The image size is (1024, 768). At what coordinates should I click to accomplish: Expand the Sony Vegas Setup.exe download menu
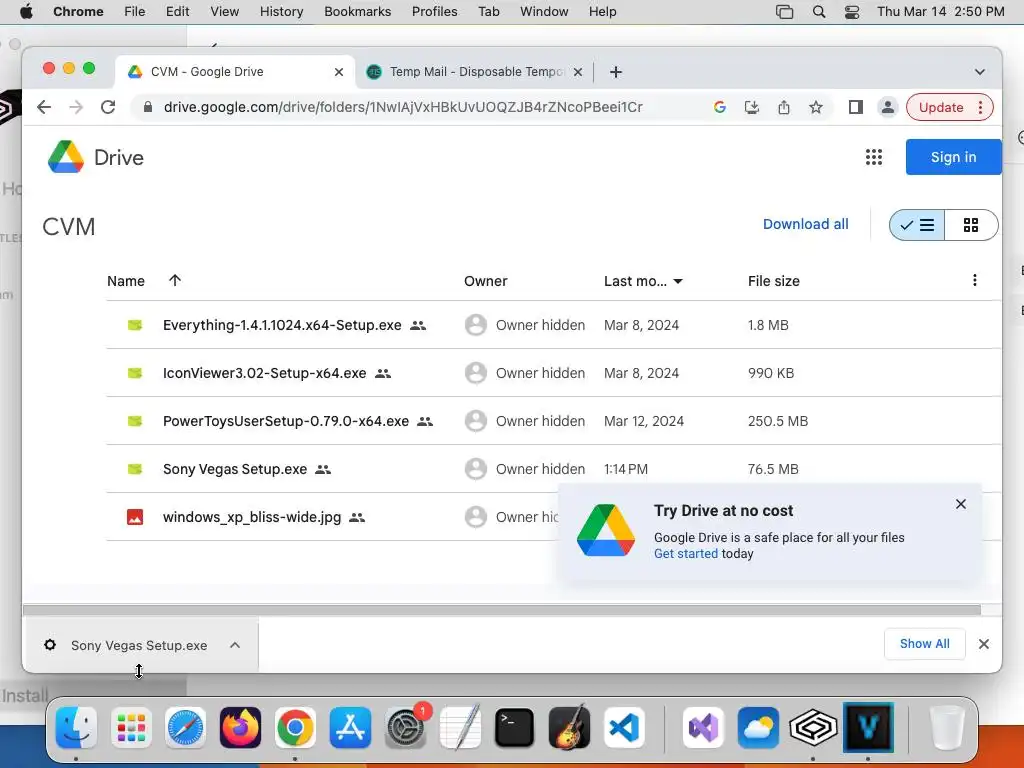coord(235,645)
